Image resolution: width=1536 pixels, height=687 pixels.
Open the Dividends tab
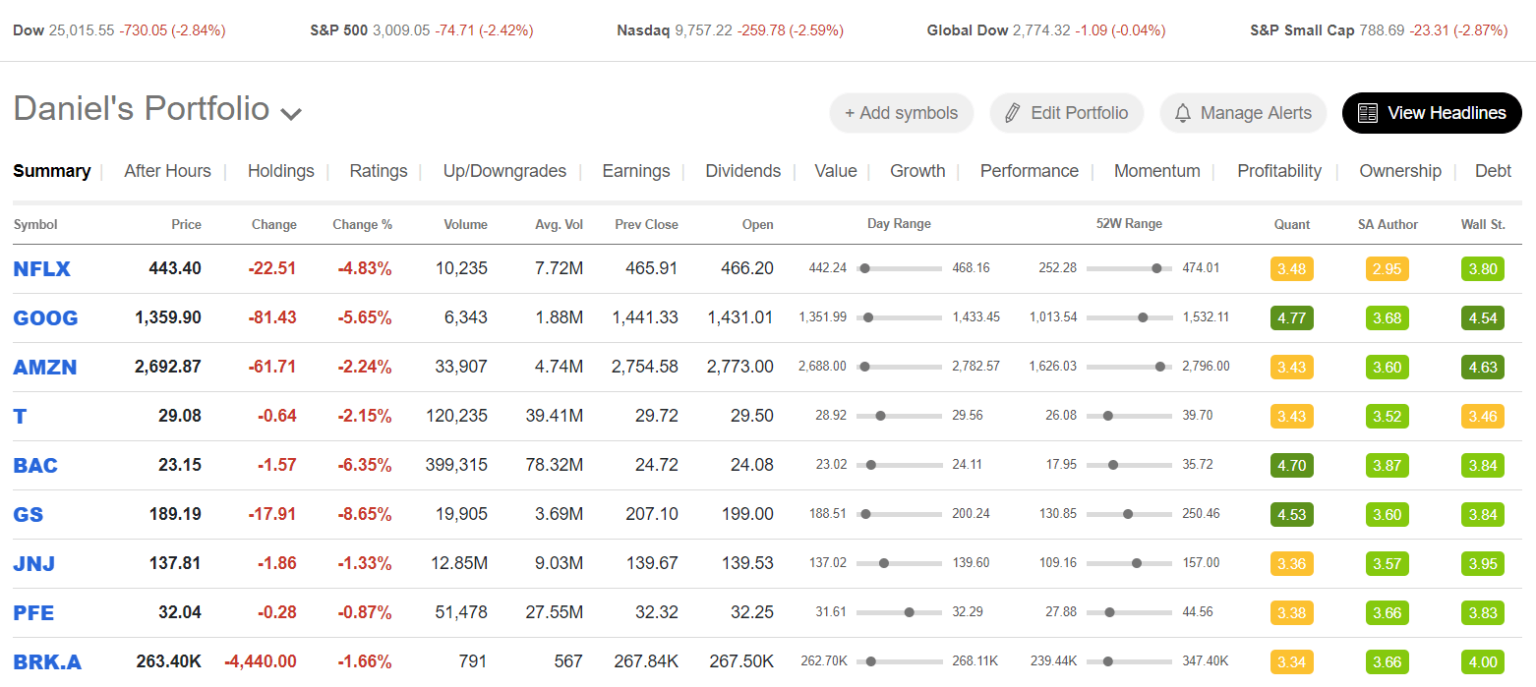(x=742, y=171)
